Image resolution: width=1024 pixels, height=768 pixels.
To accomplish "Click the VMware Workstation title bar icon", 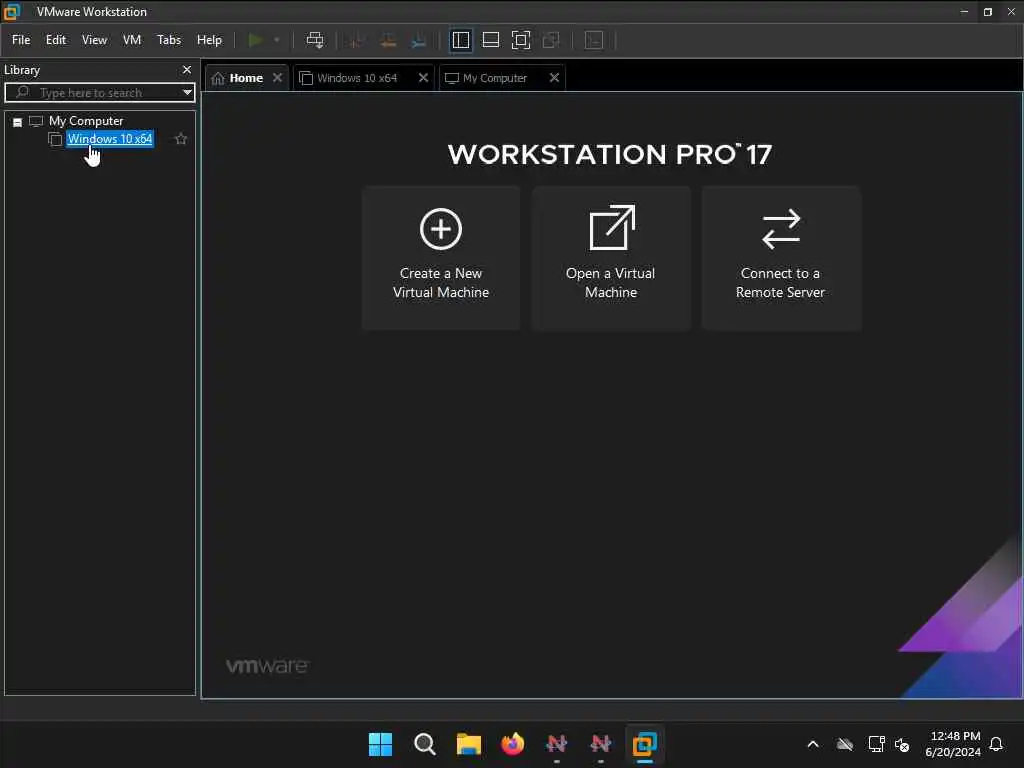I will point(12,12).
